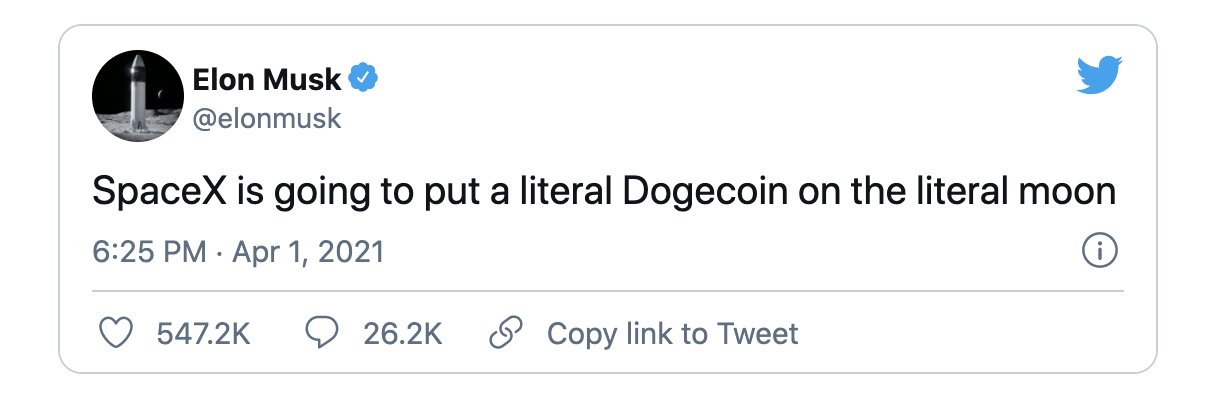Viewport: 1216px width, 404px height.
Task: Click the Twitter bird logo
Action: 1100,76
